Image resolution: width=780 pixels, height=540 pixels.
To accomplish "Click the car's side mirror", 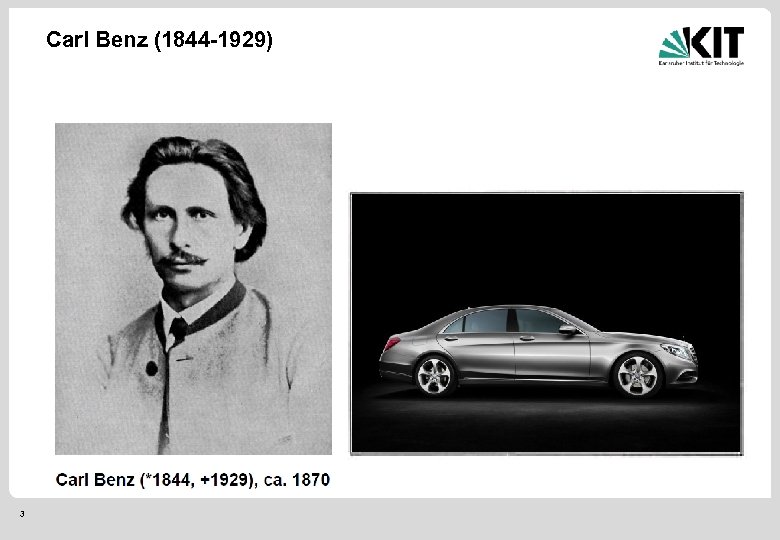I will pos(568,329).
